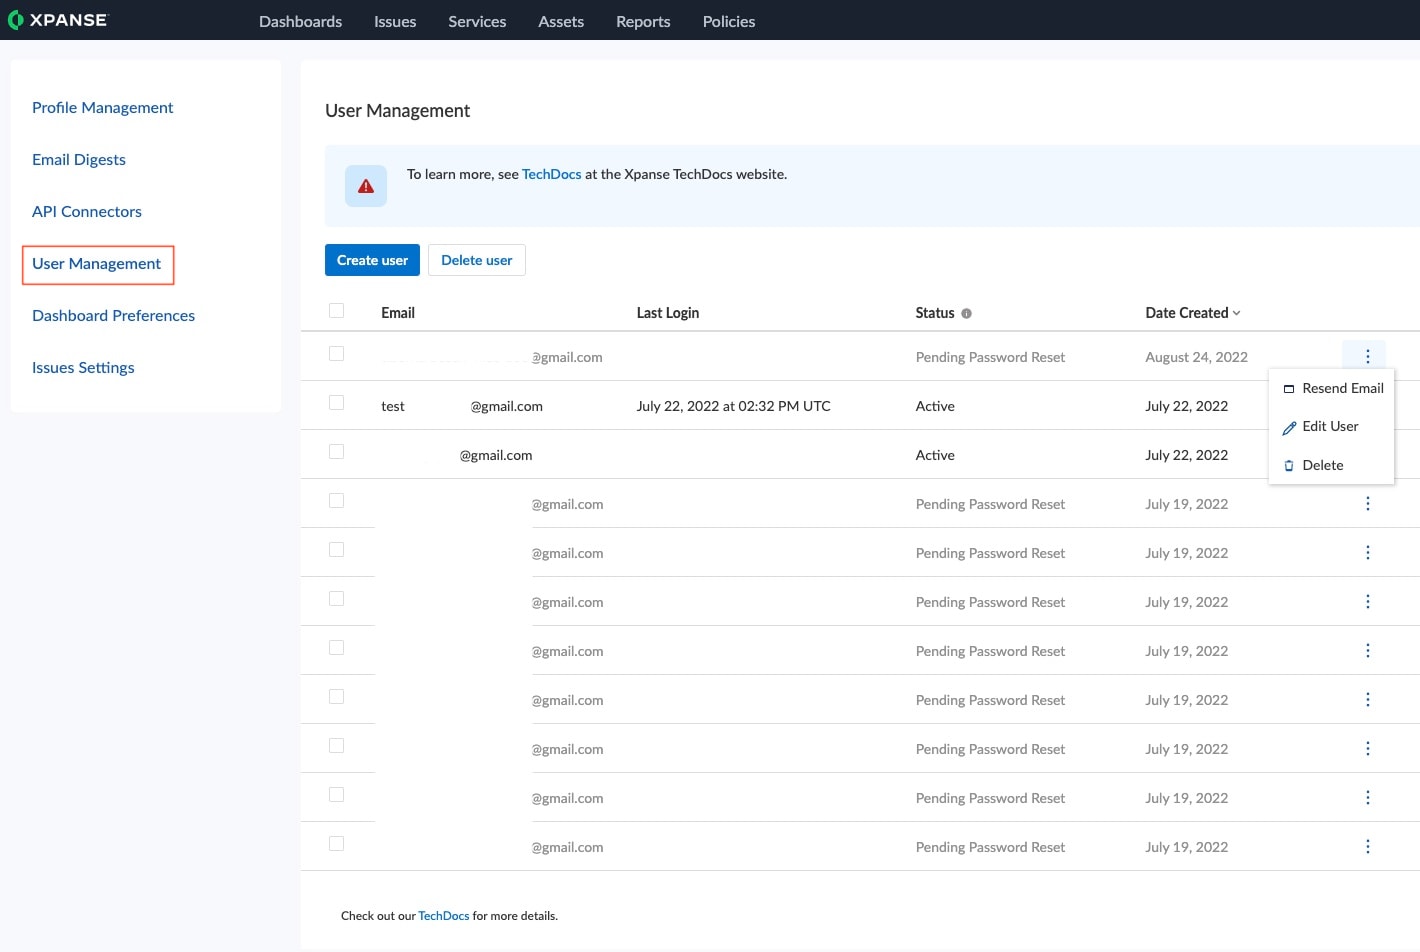
Task: Click the test @gmail.com email cell
Action: click(x=462, y=406)
